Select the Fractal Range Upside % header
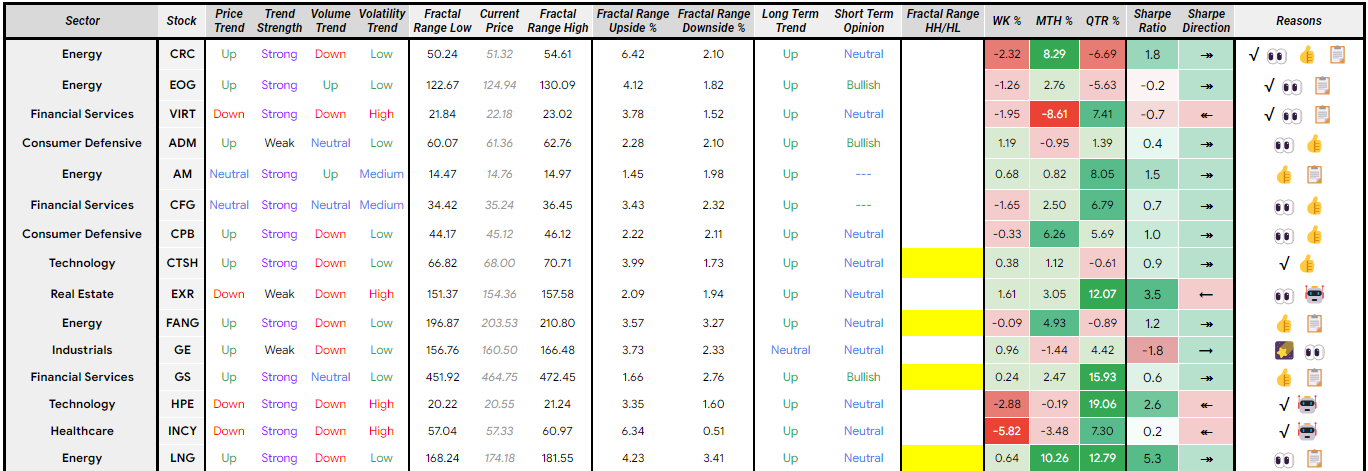Image resolution: width=1368 pixels, height=471 pixels. [x=631, y=21]
